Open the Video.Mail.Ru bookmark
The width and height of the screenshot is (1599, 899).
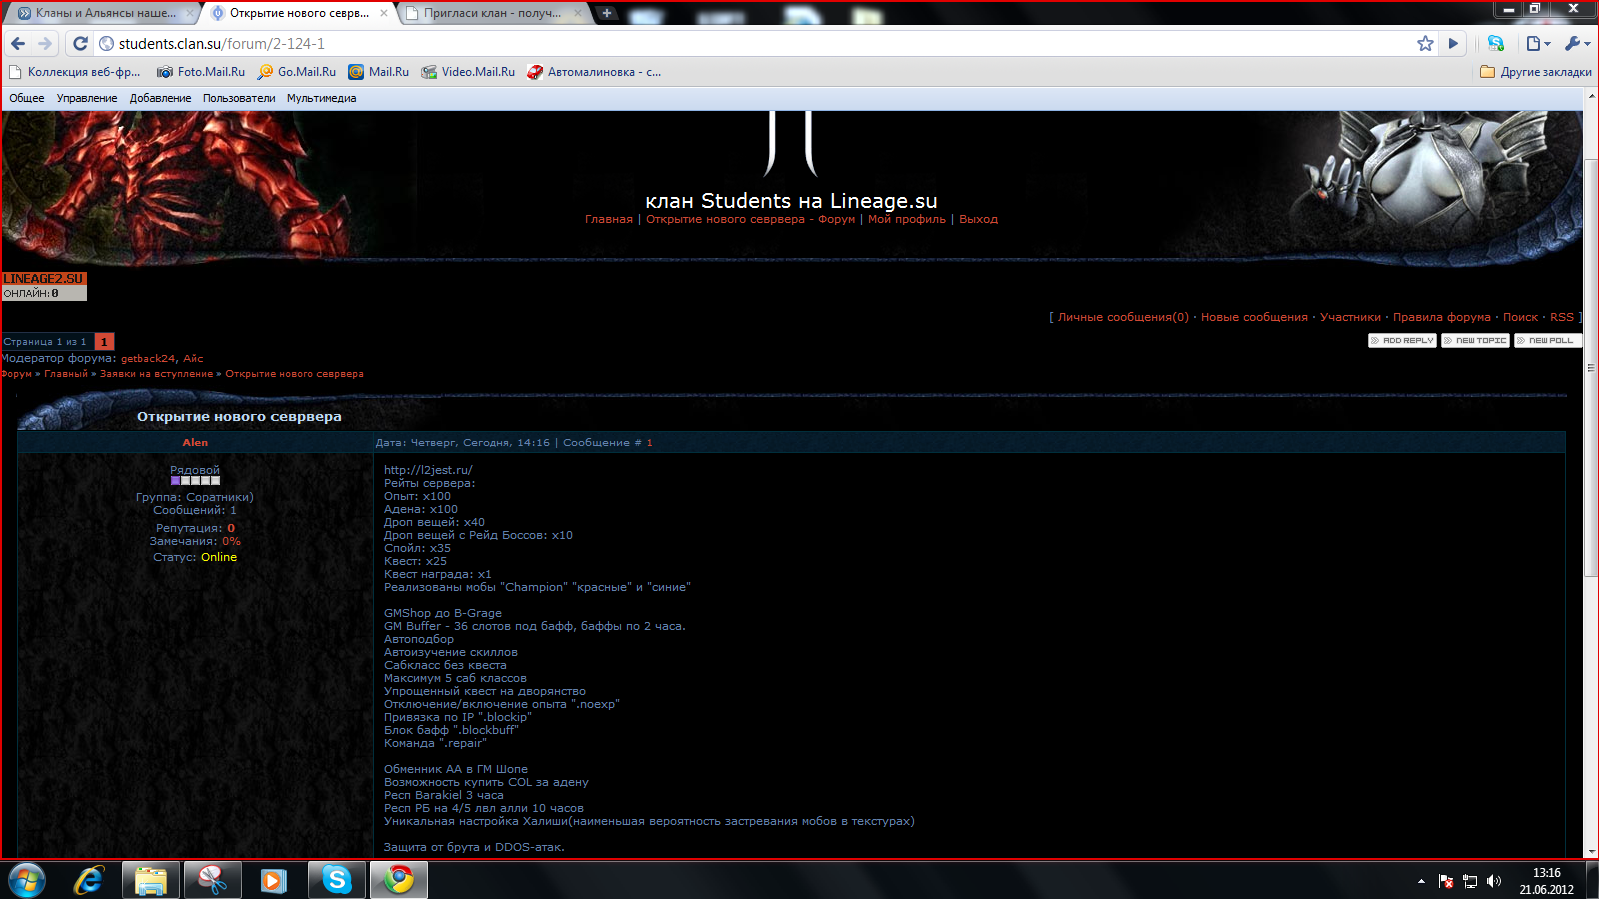(x=468, y=72)
